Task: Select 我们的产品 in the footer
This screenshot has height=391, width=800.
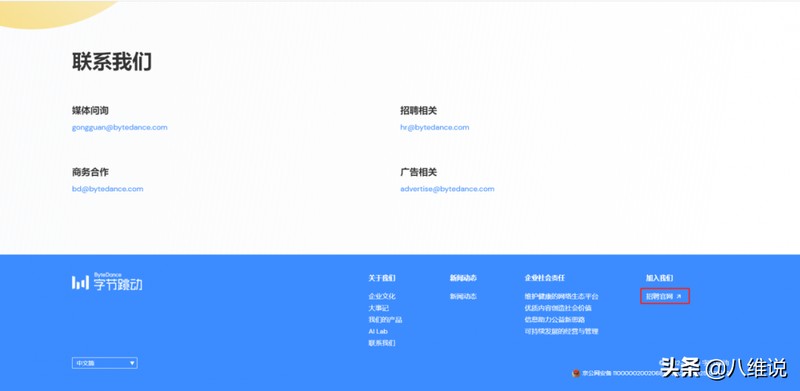Action: coord(385,320)
